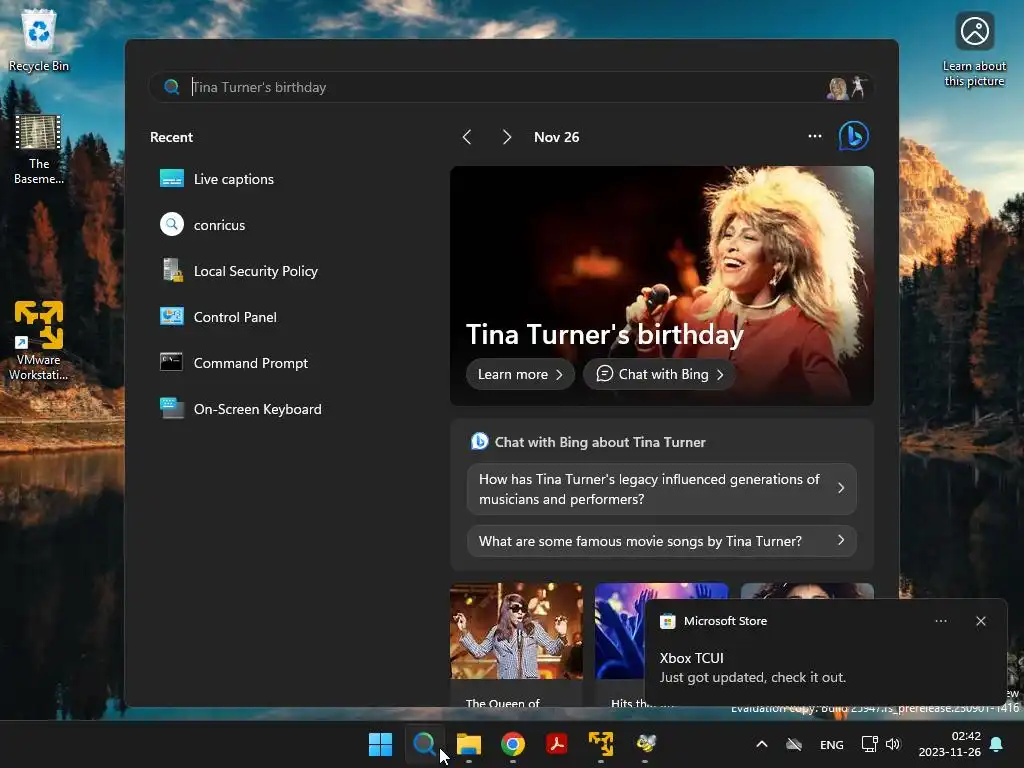Open Tina Turner legacy question suggestion
Viewport: 1024px width, 768px height.
point(662,489)
